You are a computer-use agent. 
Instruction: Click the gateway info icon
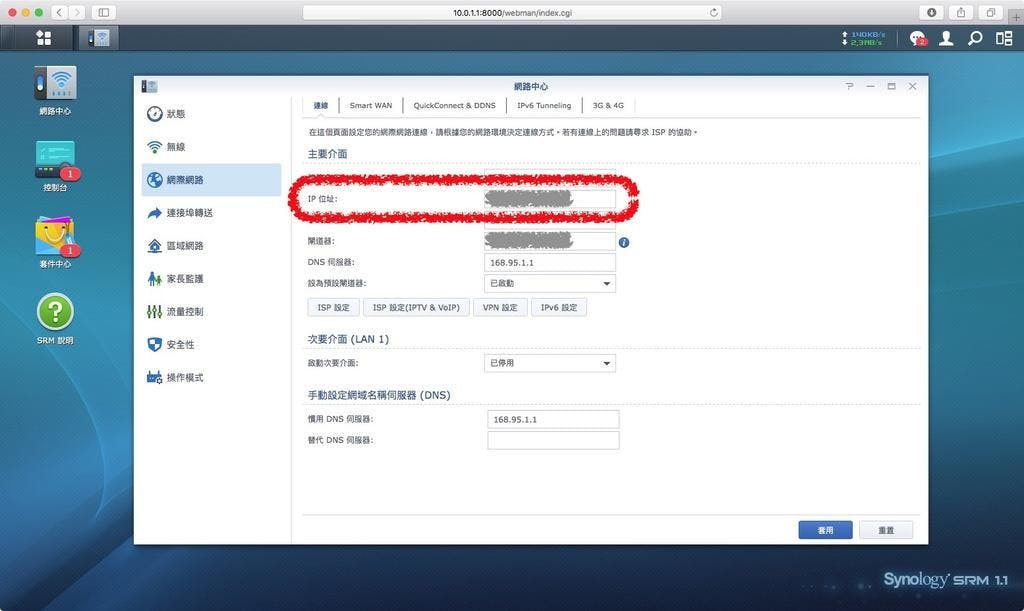(x=624, y=242)
